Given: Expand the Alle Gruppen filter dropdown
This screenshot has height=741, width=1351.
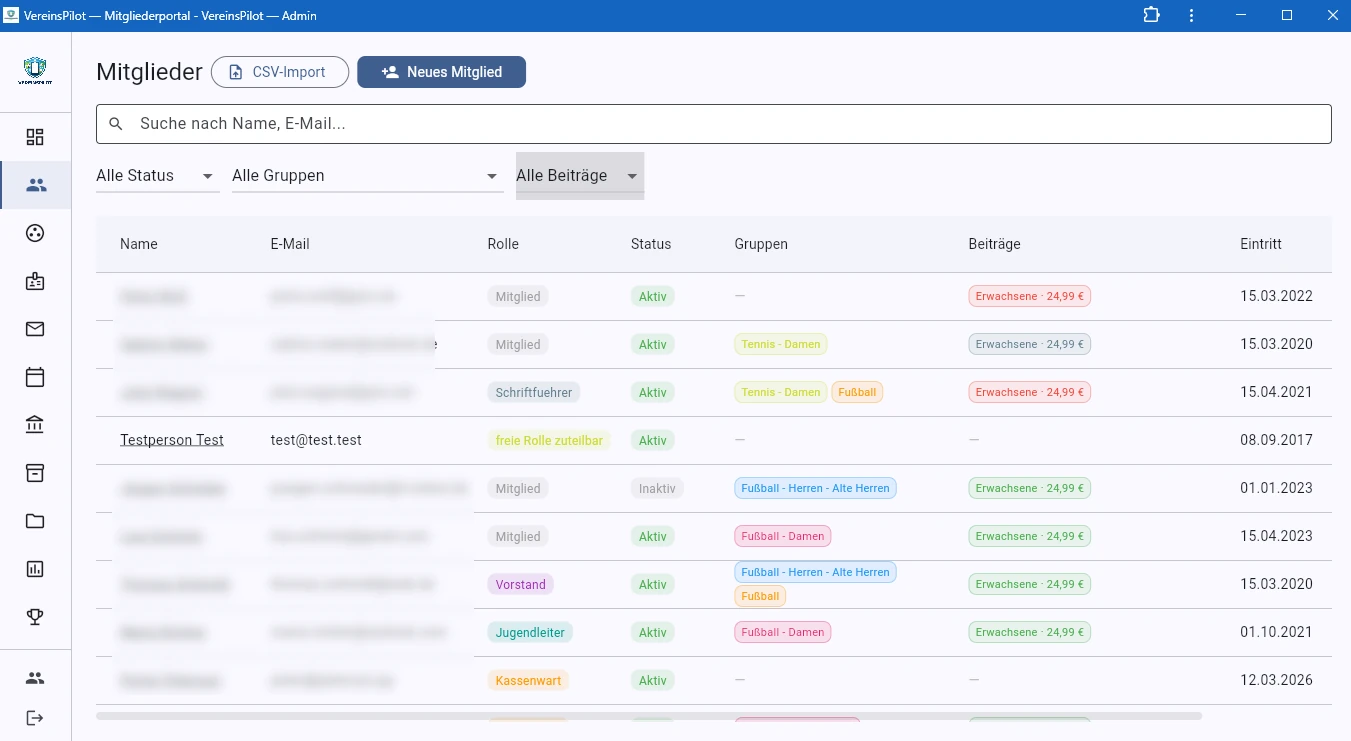Looking at the screenshot, I should point(367,176).
